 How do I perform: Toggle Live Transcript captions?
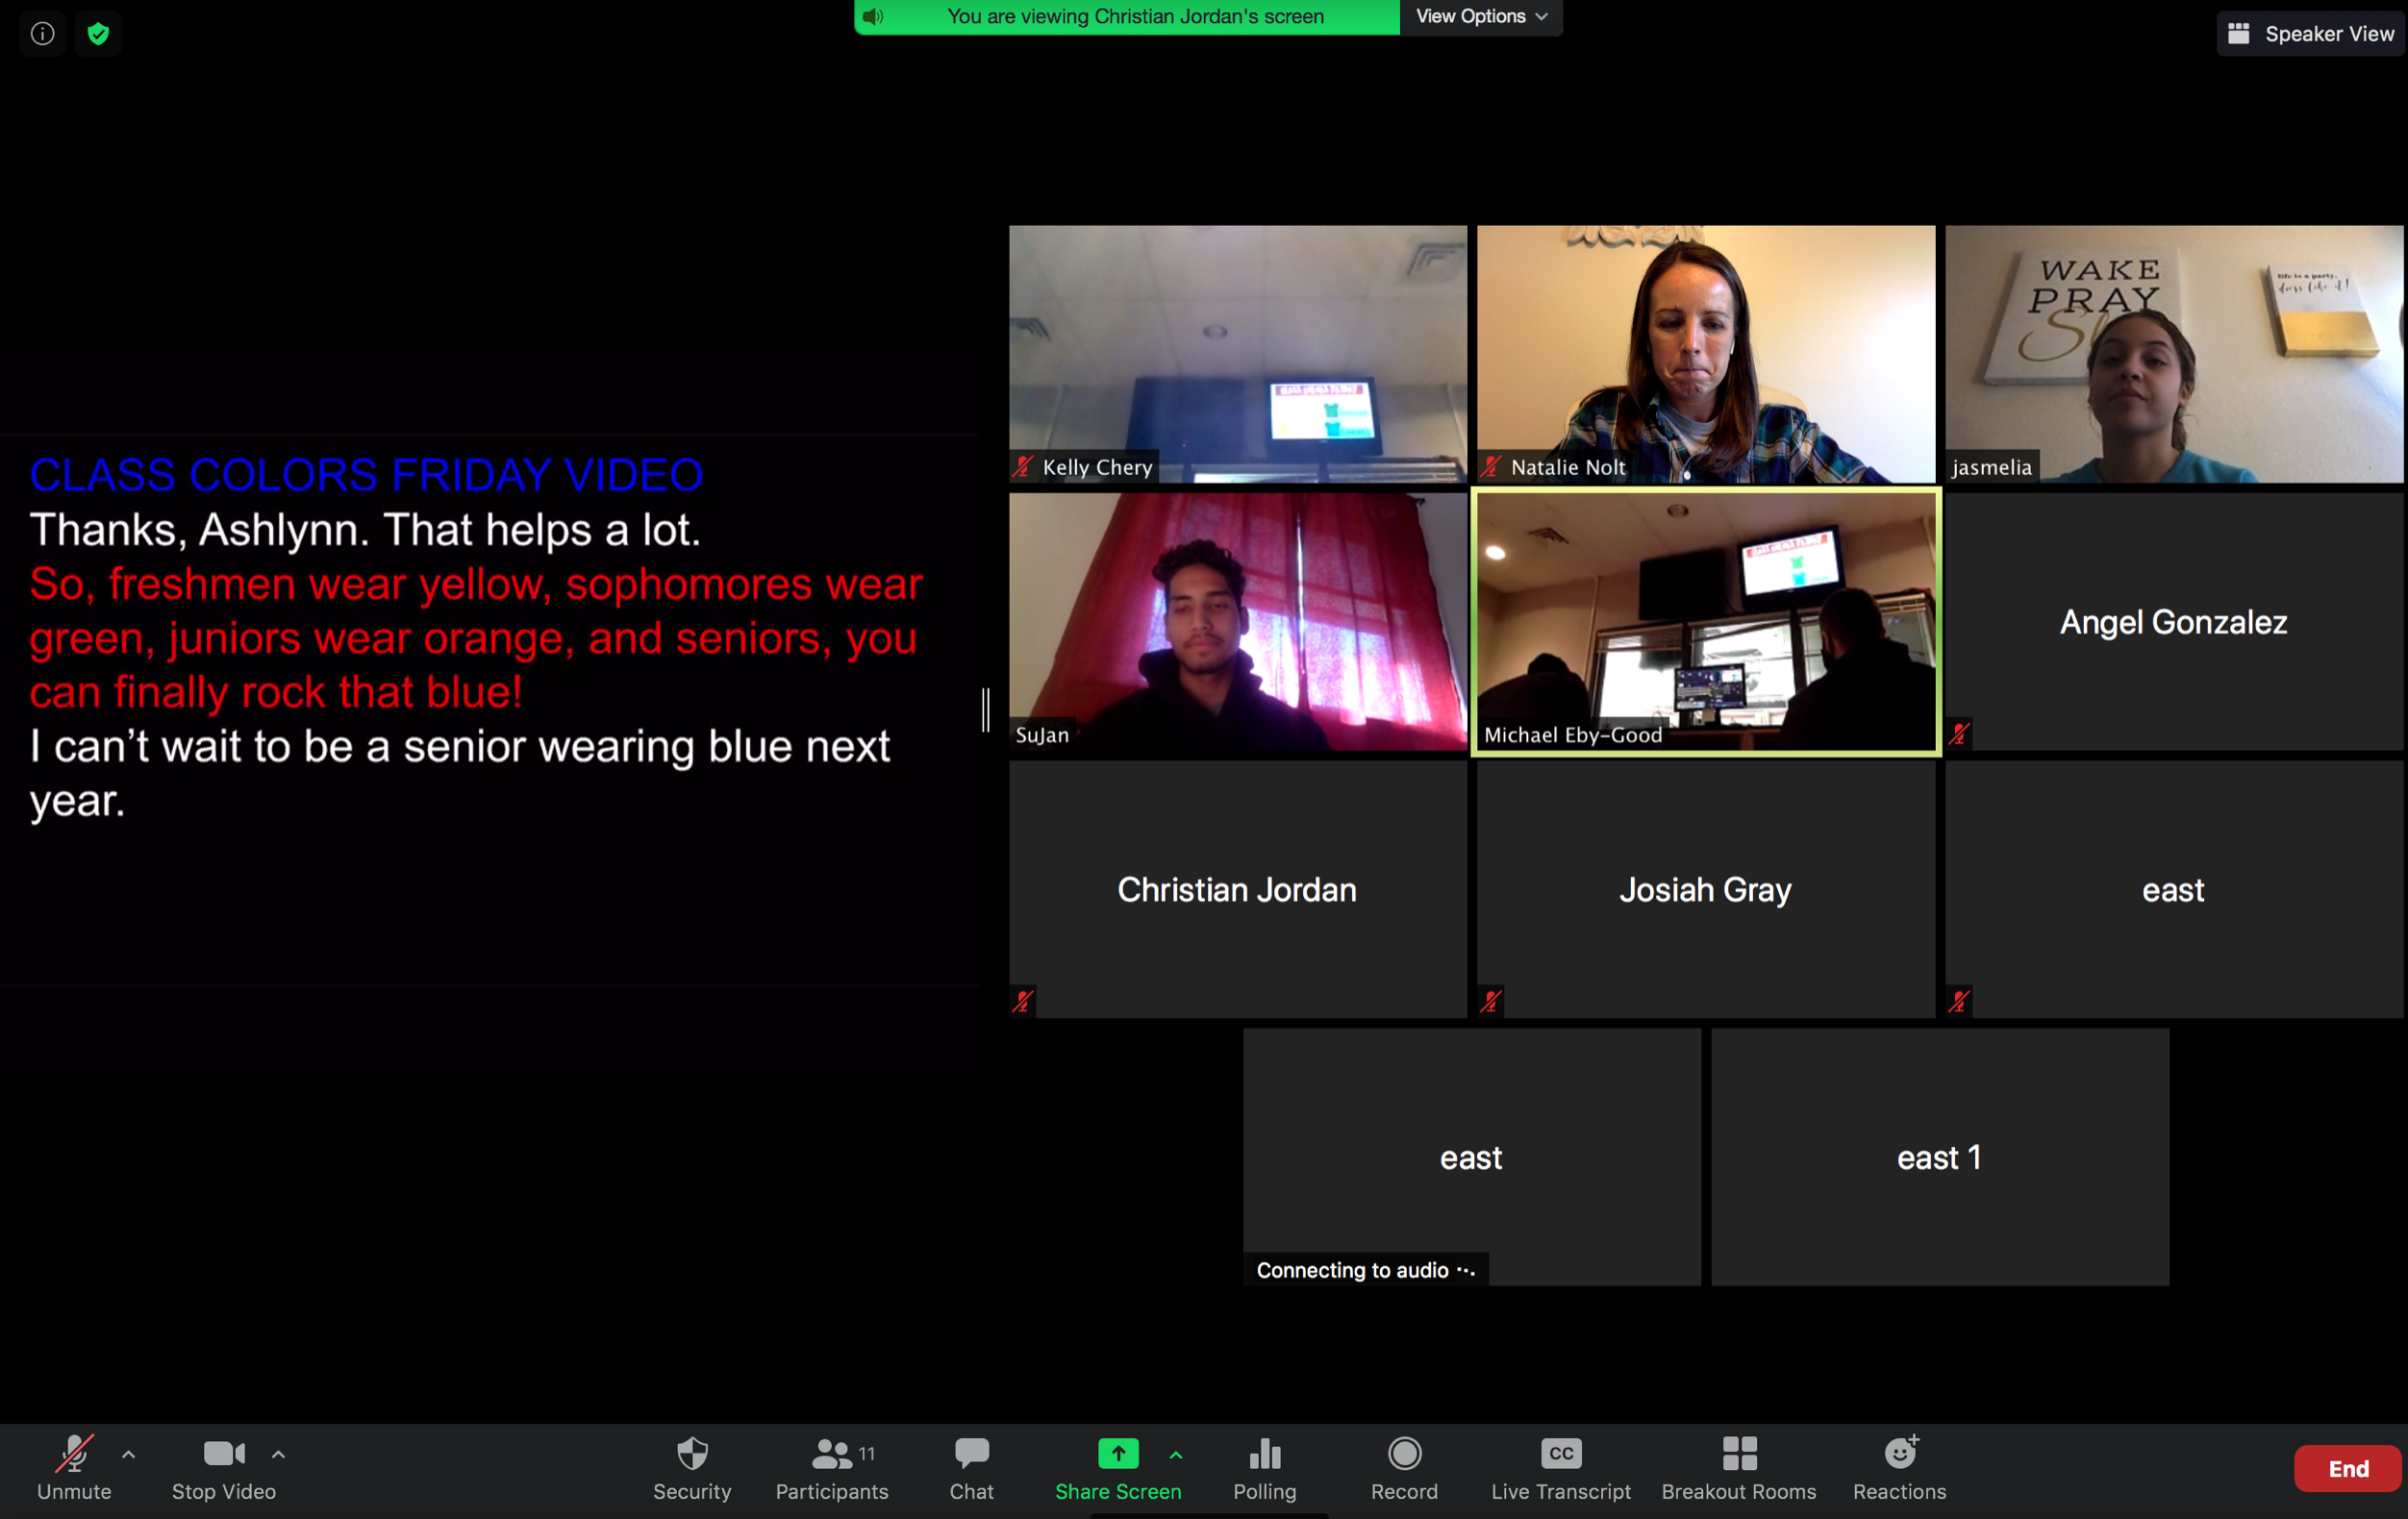(x=1560, y=1467)
